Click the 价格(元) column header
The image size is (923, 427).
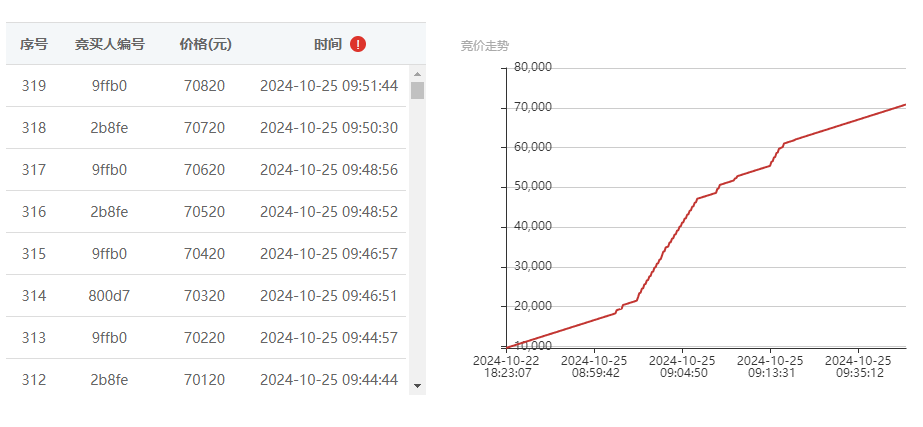pyautogui.click(x=205, y=44)
